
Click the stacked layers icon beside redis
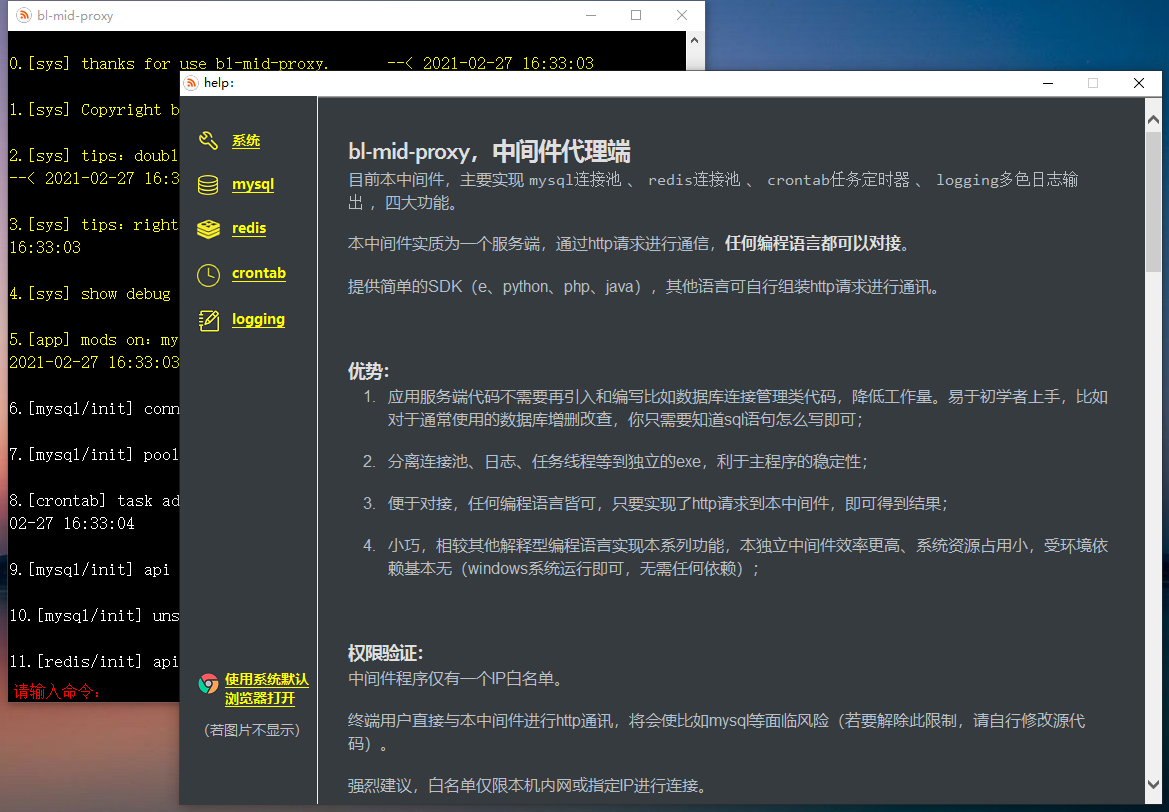point(210,228)
